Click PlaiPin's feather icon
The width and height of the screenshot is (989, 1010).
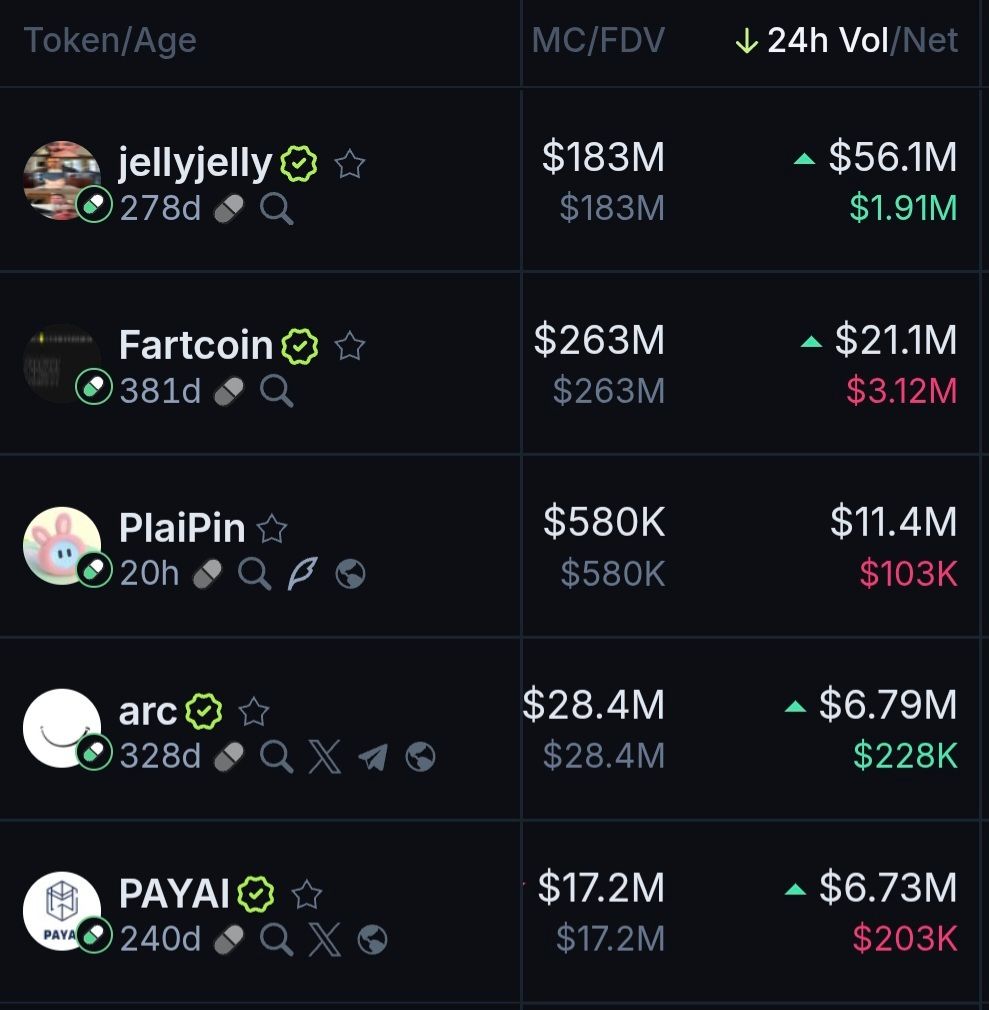302,574
